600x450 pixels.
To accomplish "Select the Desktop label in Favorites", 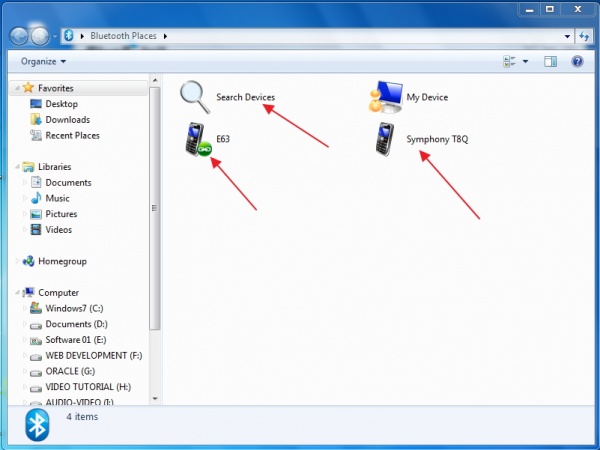I will [62, 104].
